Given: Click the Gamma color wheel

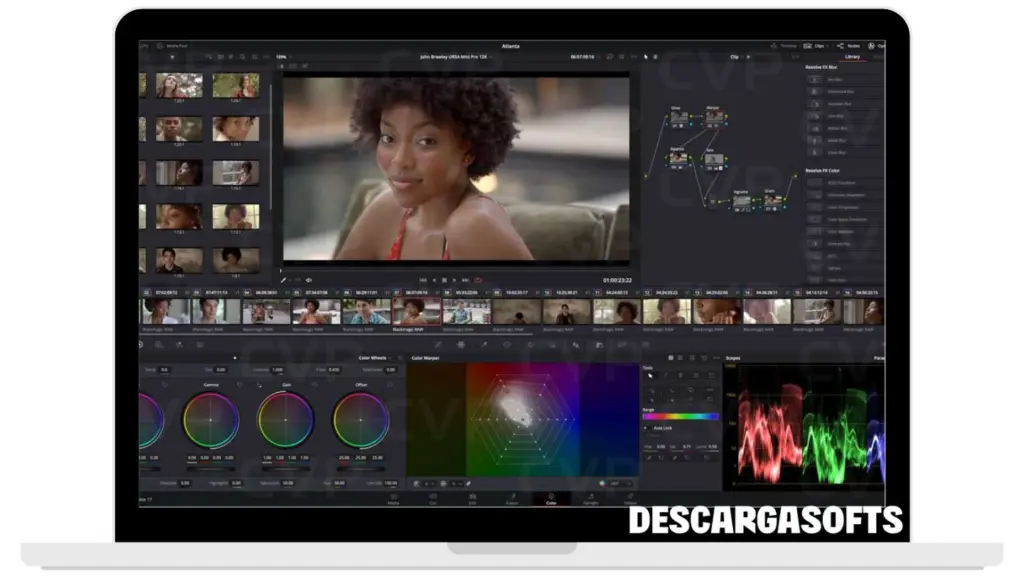Looking at the screenshot, I should [x=210, y=420].
